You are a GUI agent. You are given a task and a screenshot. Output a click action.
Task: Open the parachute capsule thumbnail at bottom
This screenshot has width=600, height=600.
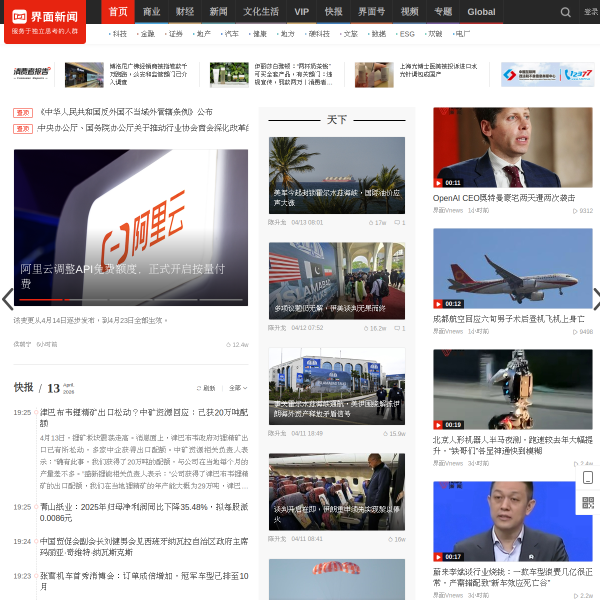pyautogui.click(x=337, y=579)
